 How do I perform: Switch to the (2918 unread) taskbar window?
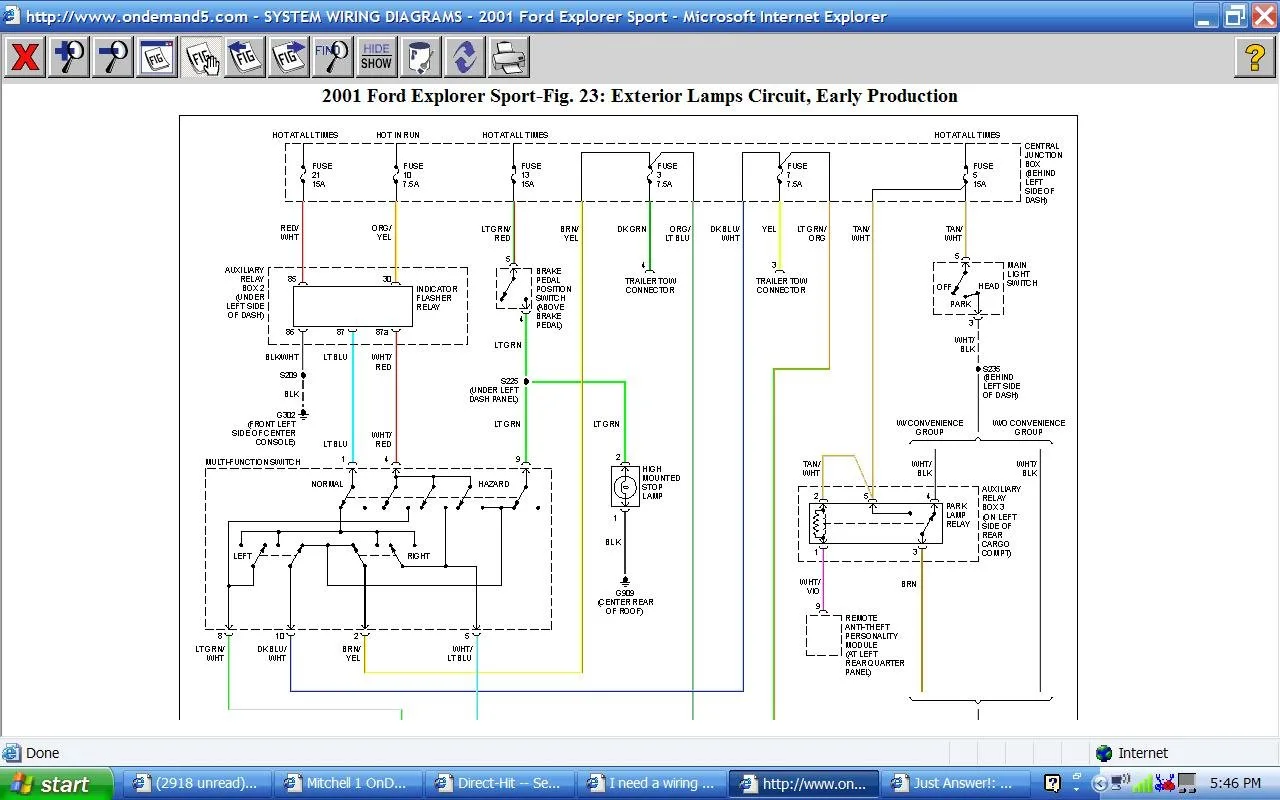coord(199,783)
